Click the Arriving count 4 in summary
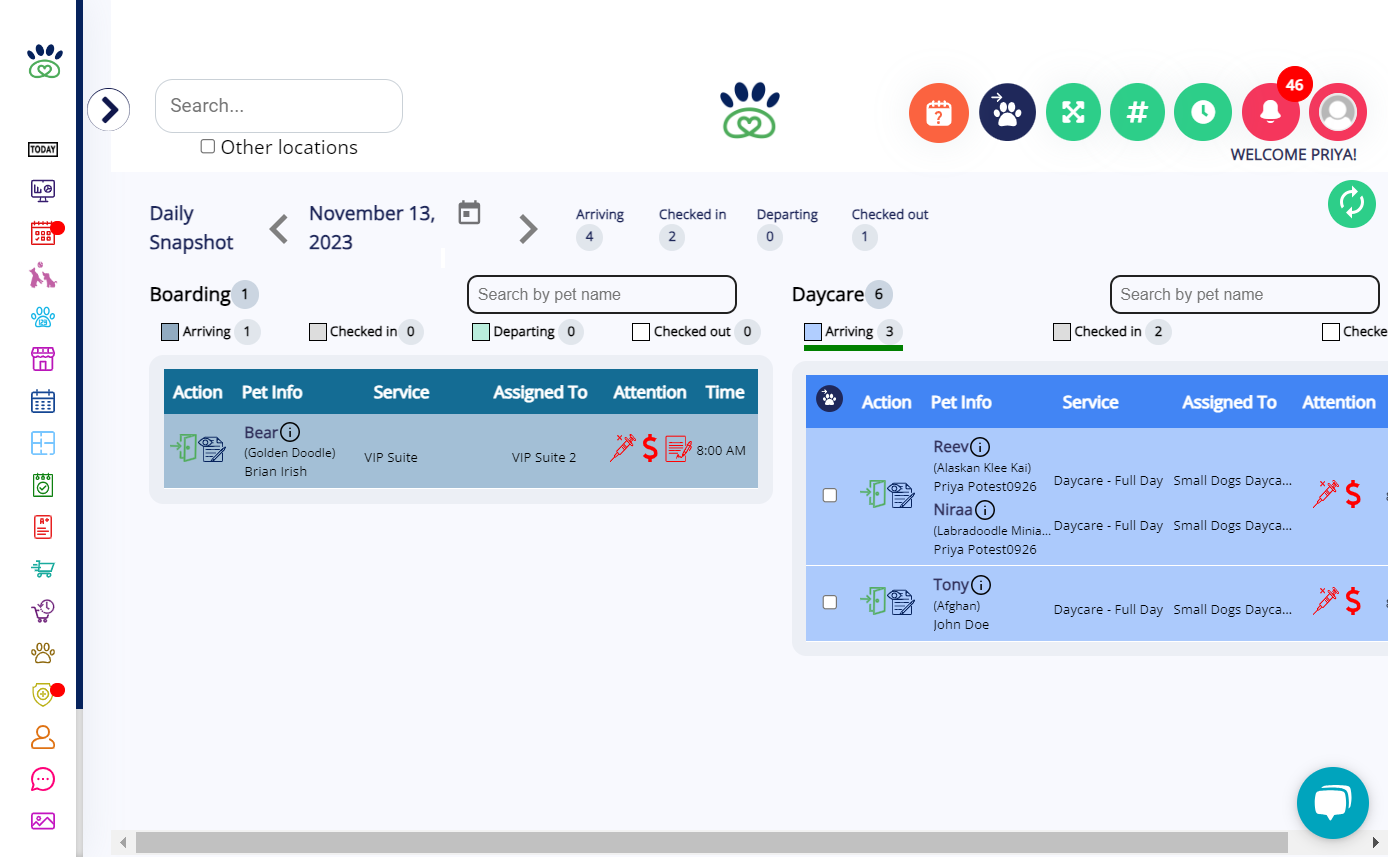 (x=589, y=238)
